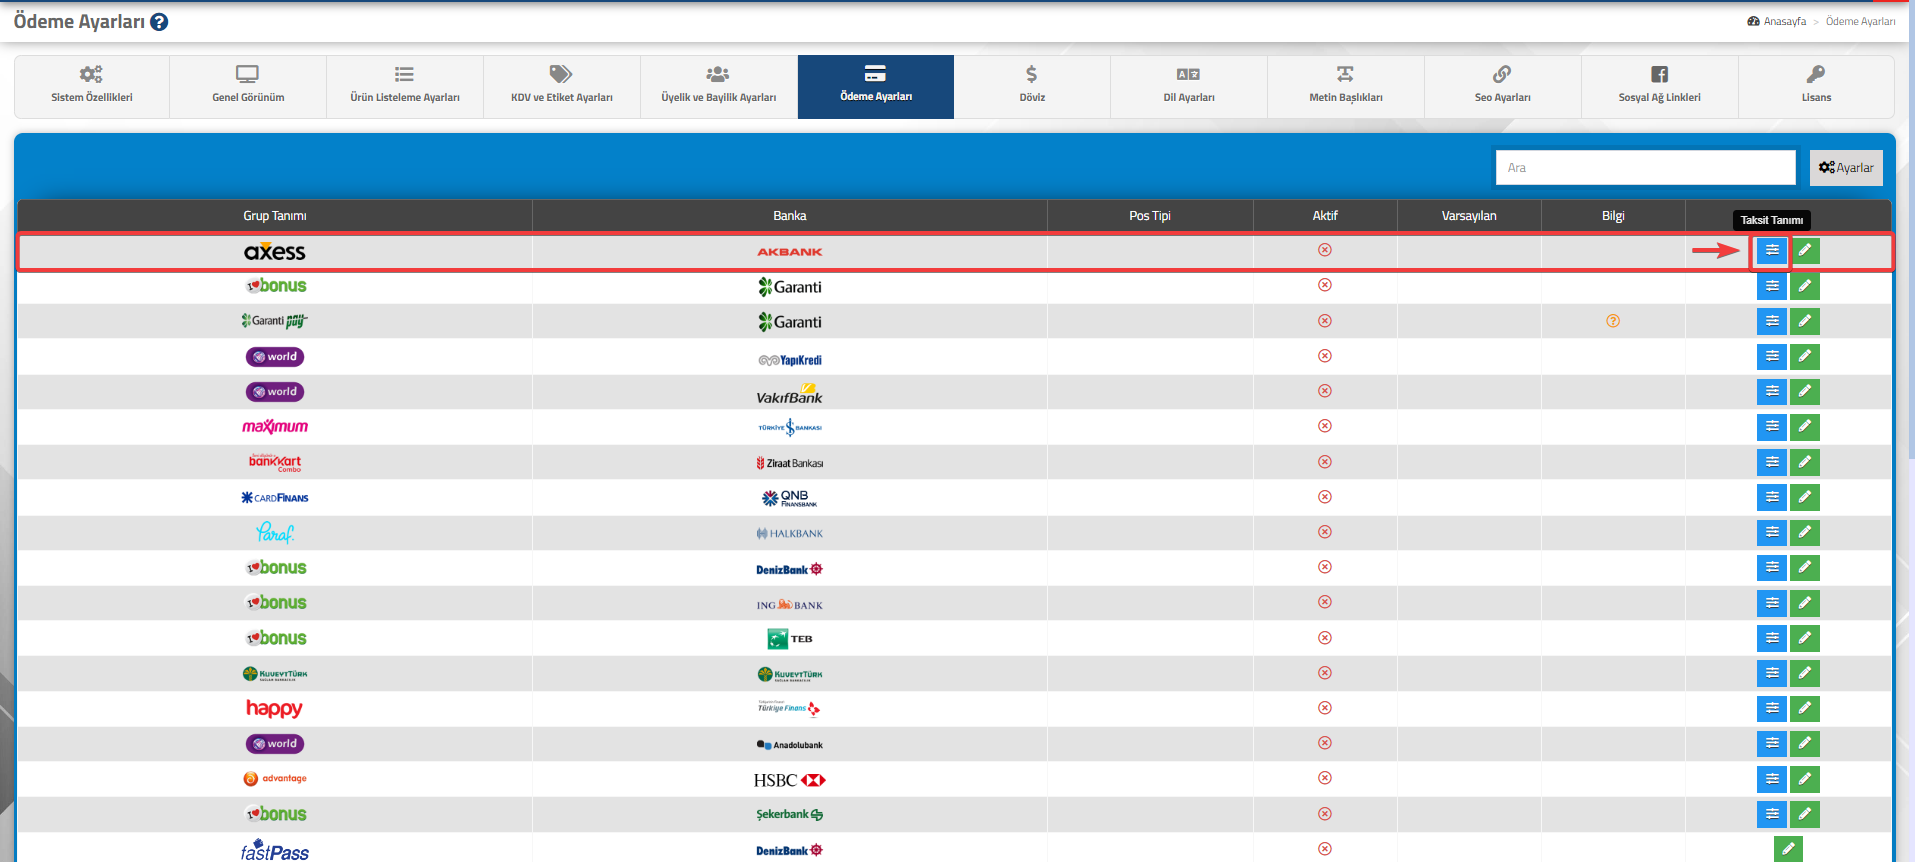
Task: Edit the maximum İş Bankası row
Action: (1805, 427)
